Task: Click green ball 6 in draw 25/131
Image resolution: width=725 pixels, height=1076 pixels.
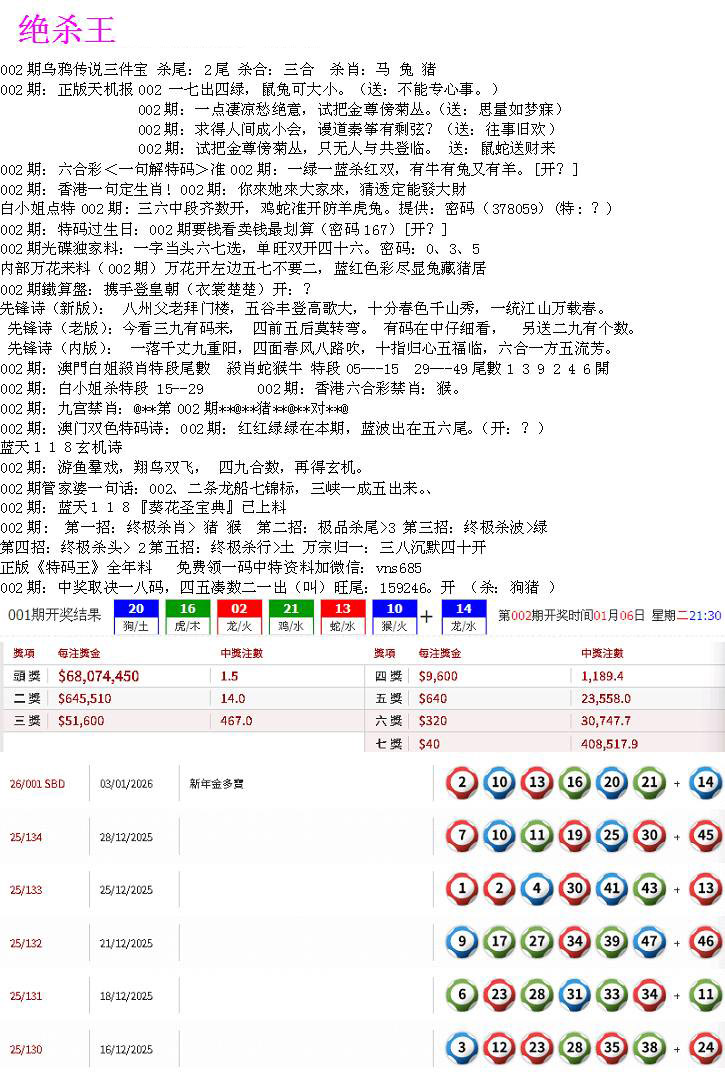Action: 461,994
